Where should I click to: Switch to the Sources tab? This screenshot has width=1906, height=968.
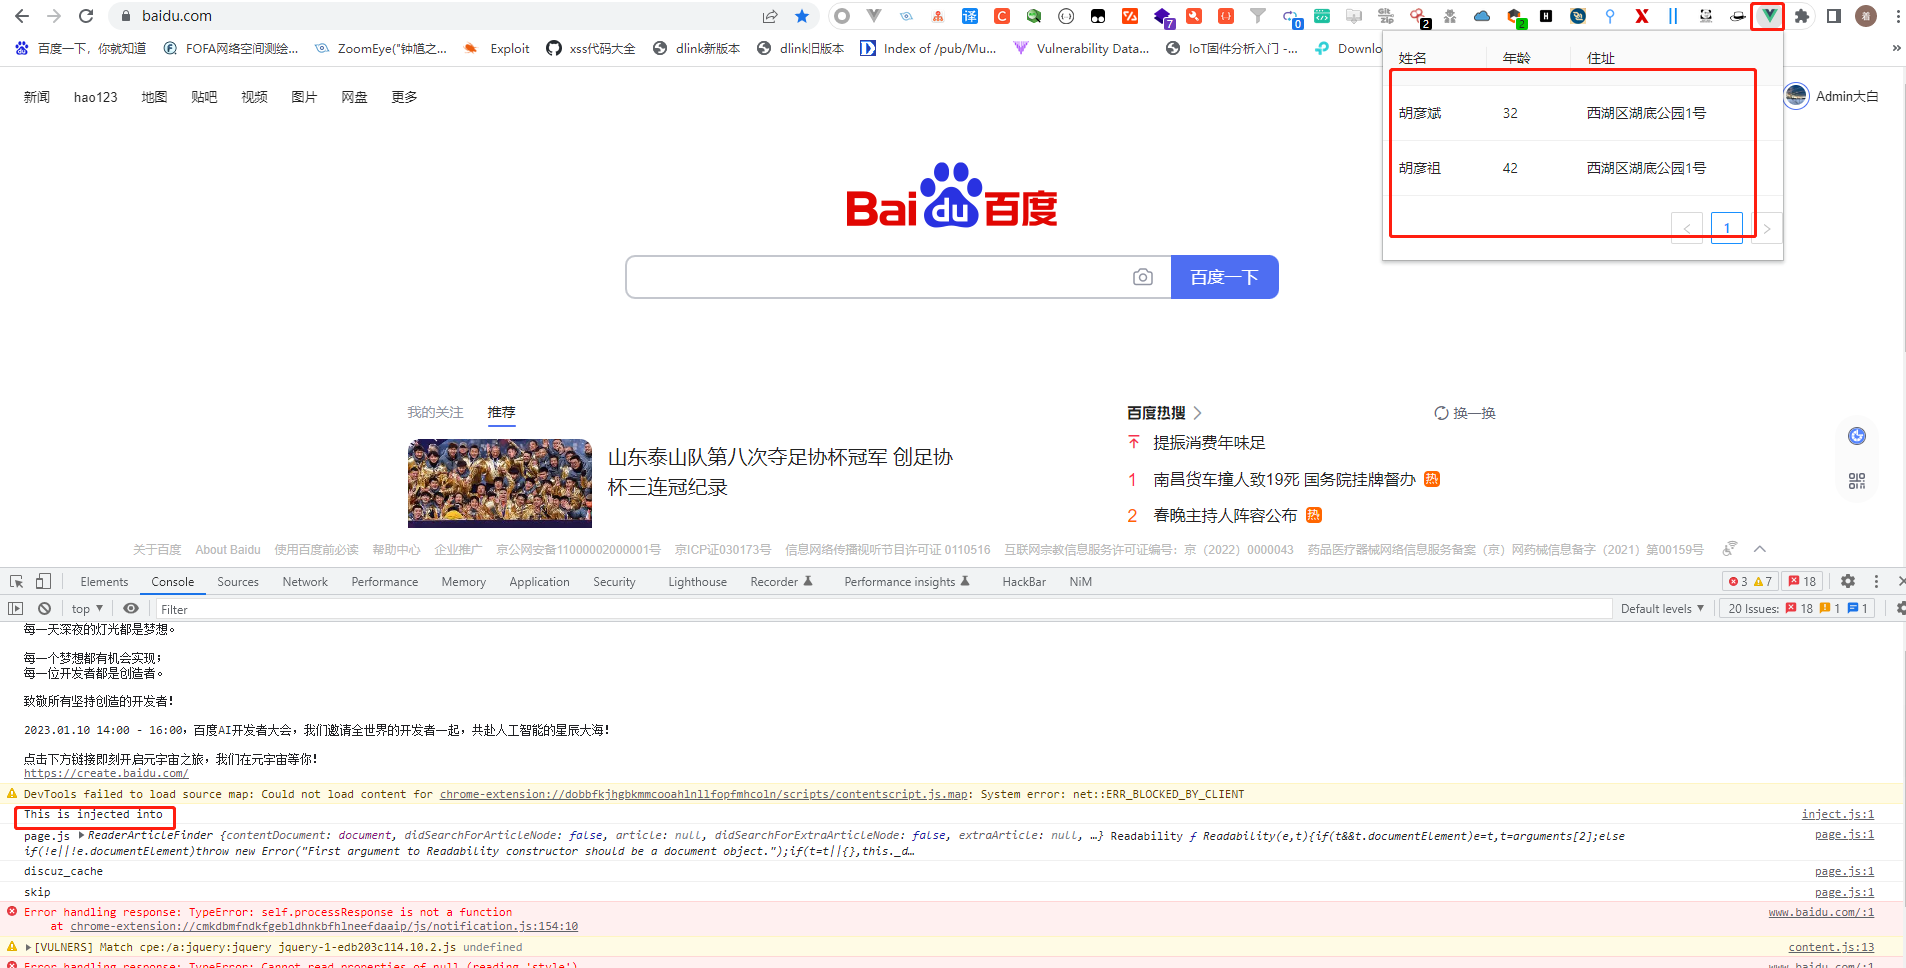238,581
